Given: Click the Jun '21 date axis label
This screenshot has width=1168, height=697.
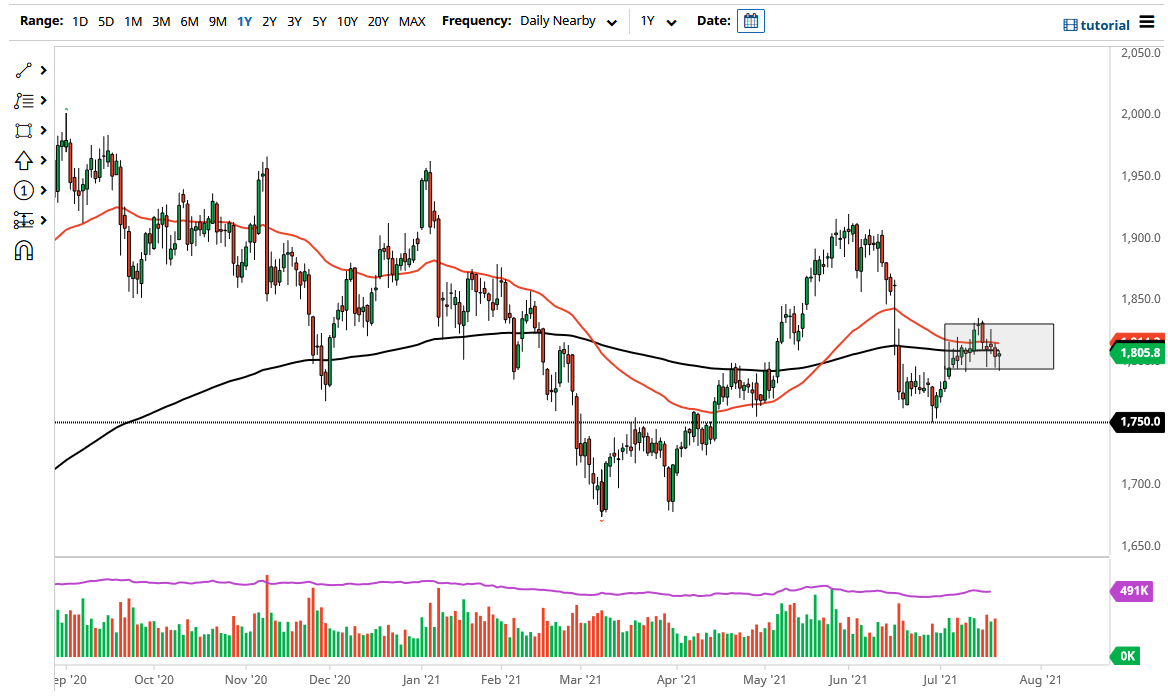Looking at the screenshot, I should coord(848,679).
